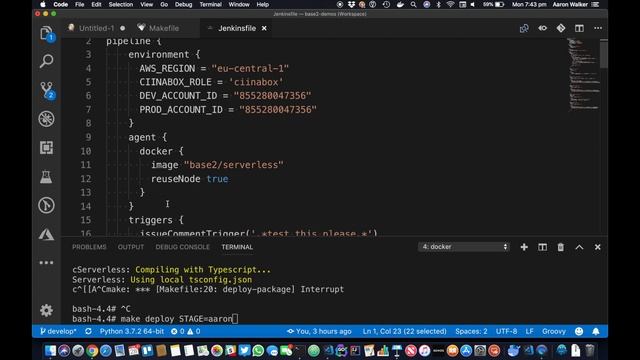Open the Search view in the activity bar
The width and height of the screenshot is (640, 360).
pos(47,61)
